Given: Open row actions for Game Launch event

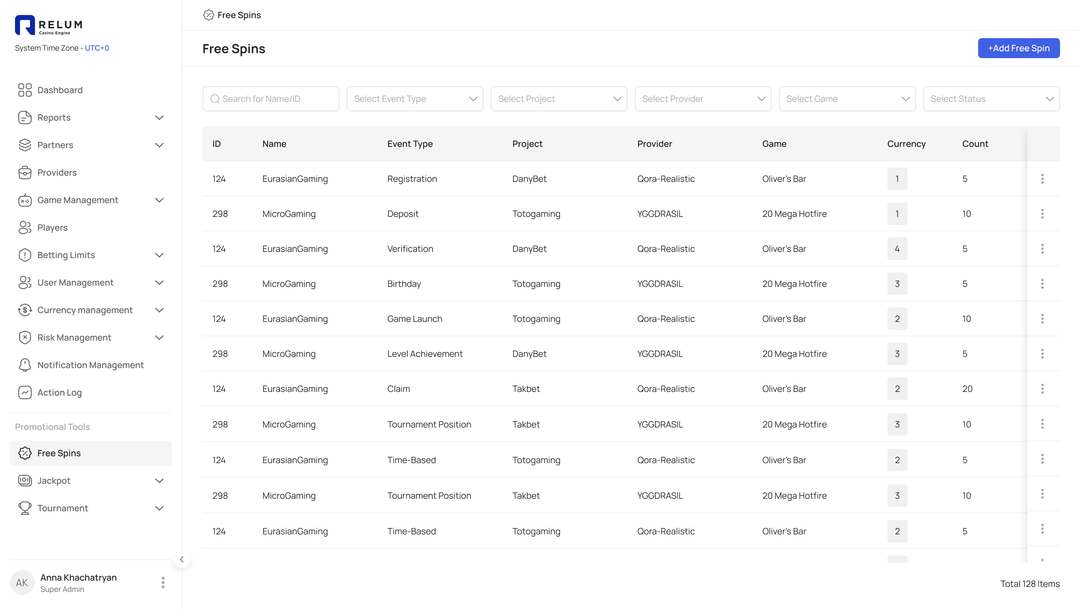Looking at the screenshot, I should point(1042,319).
